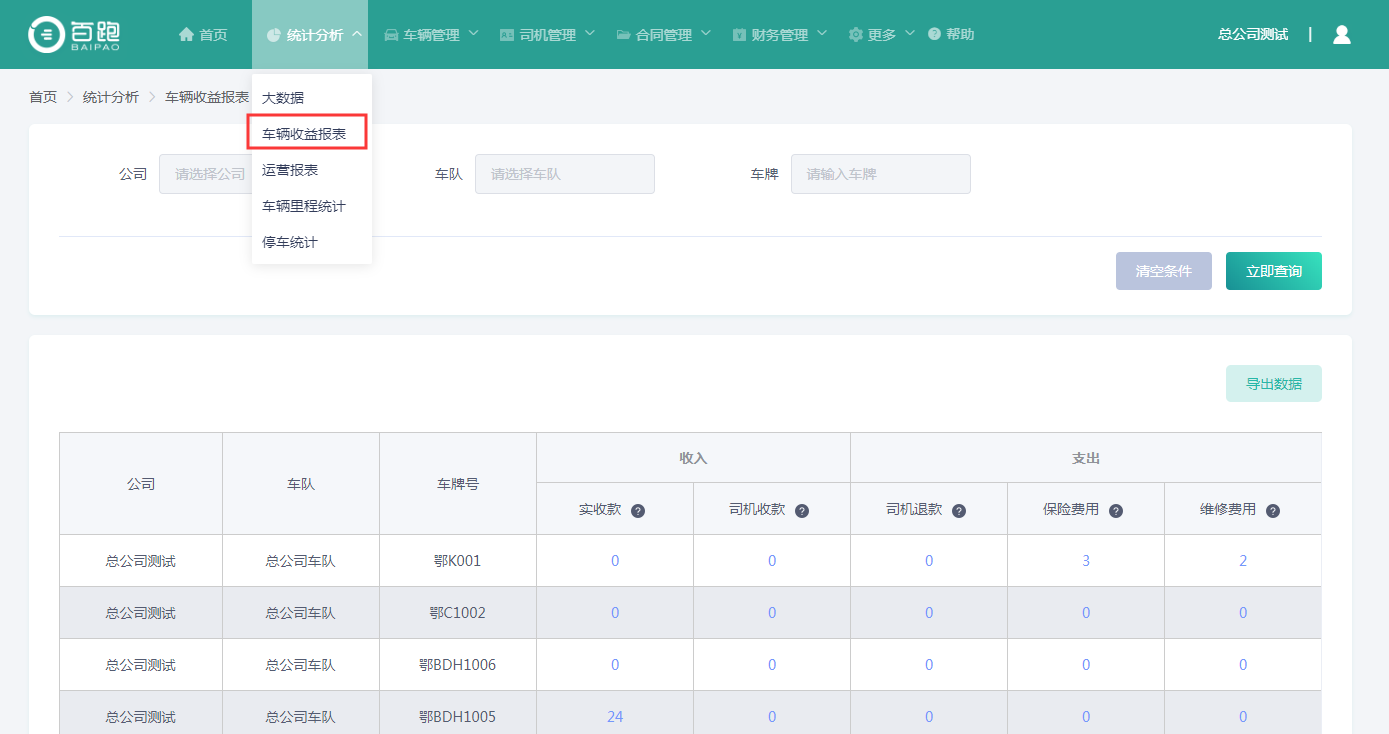Select 停车统计 menu item

click(x=290, y=242)
